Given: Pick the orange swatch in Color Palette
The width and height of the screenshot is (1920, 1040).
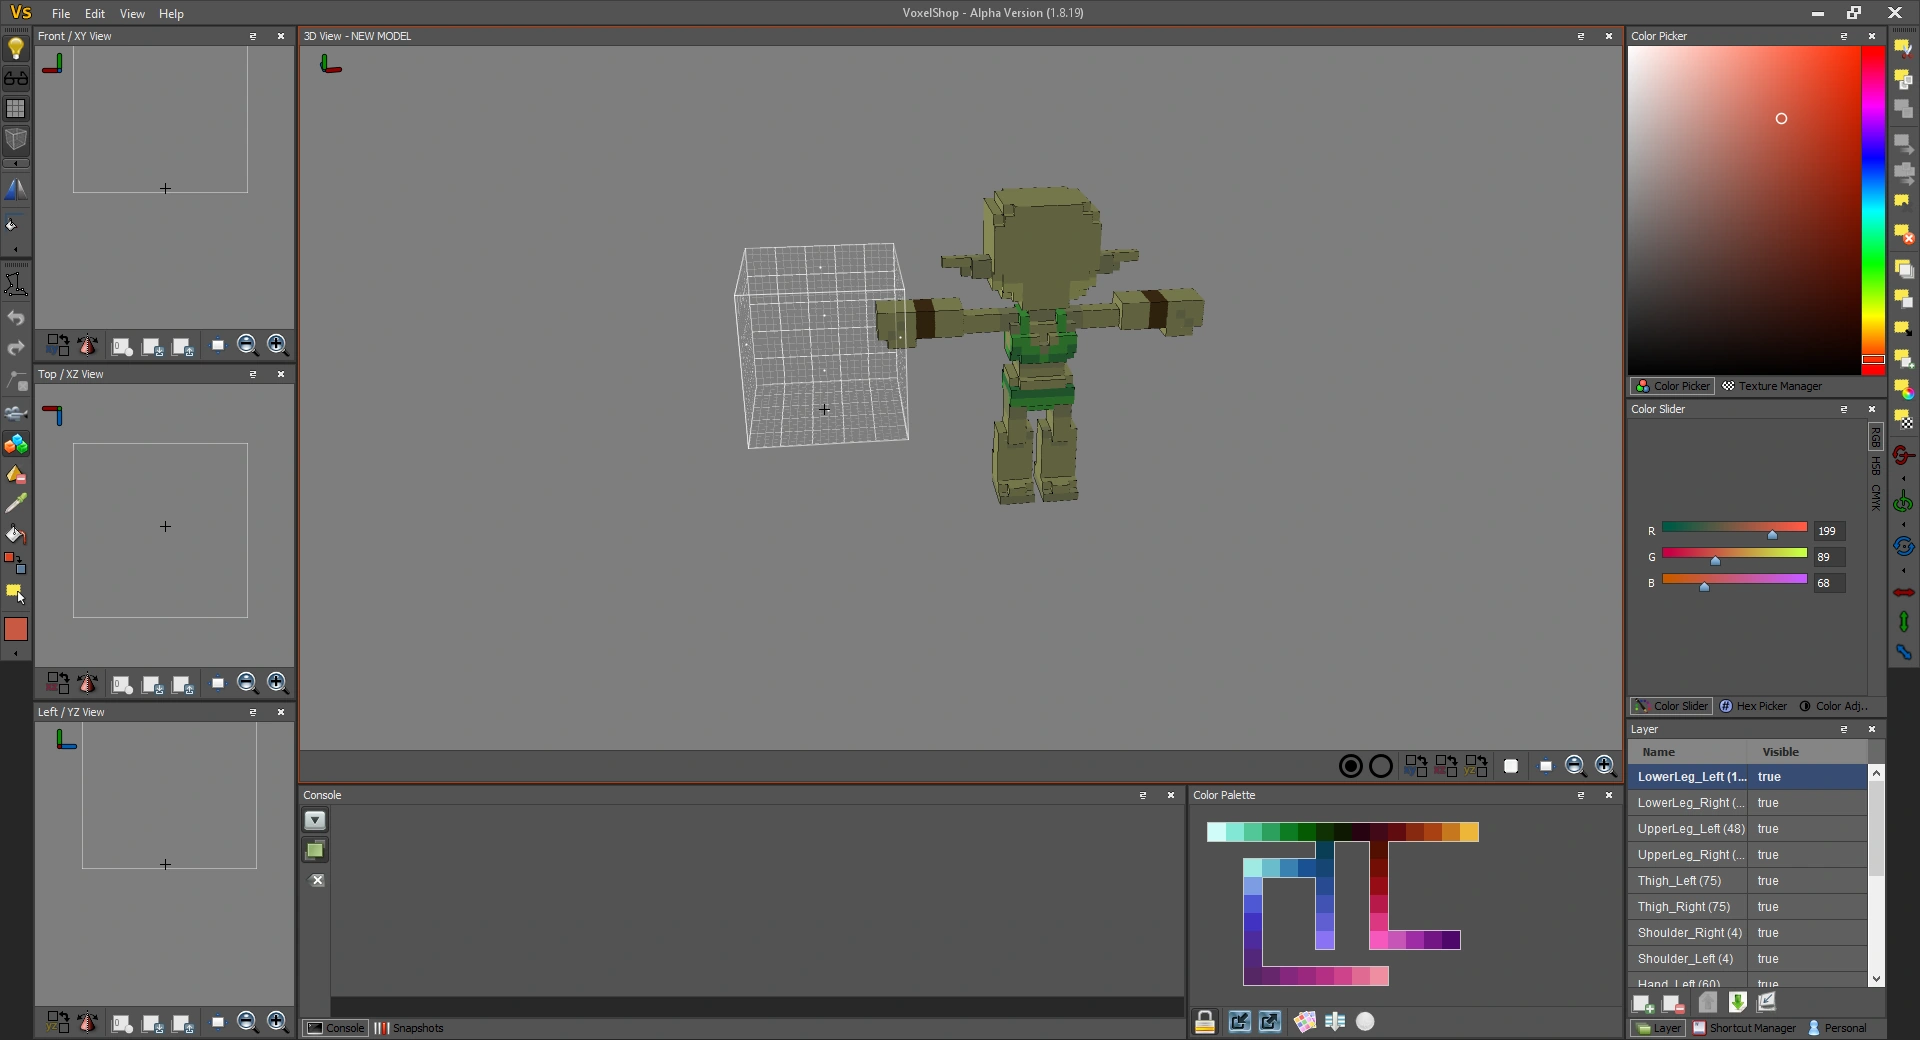Looking at the screenshot, I should (1451, 832).
